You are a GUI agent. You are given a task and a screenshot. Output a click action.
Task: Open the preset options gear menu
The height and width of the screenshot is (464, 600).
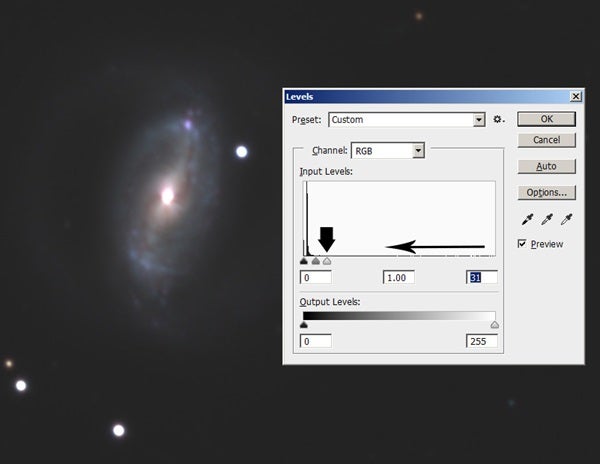[x=498, y=119]
